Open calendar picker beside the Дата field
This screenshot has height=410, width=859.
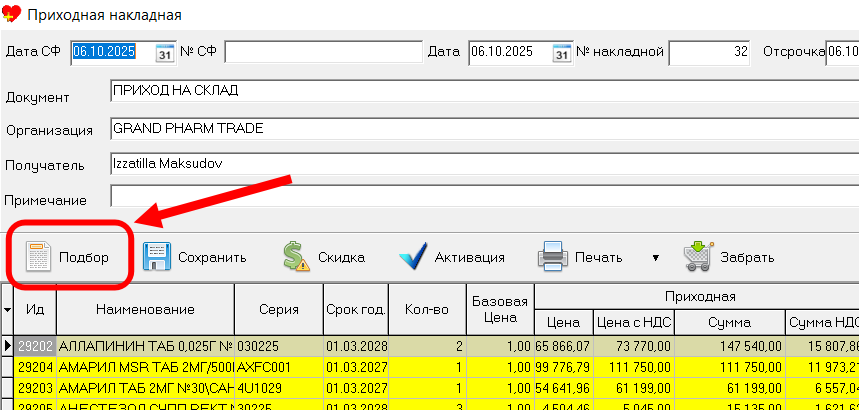point(562,53)
